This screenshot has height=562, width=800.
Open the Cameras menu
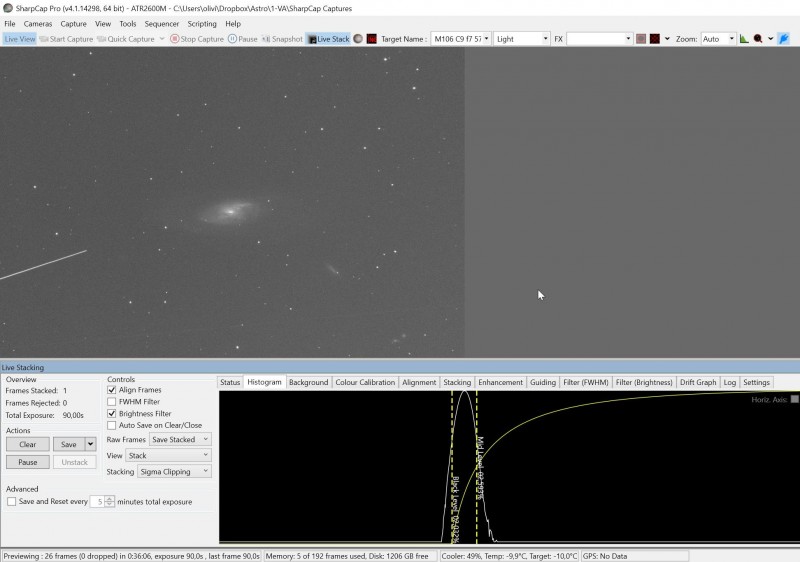pyautogui.click(x=38, y=23)
